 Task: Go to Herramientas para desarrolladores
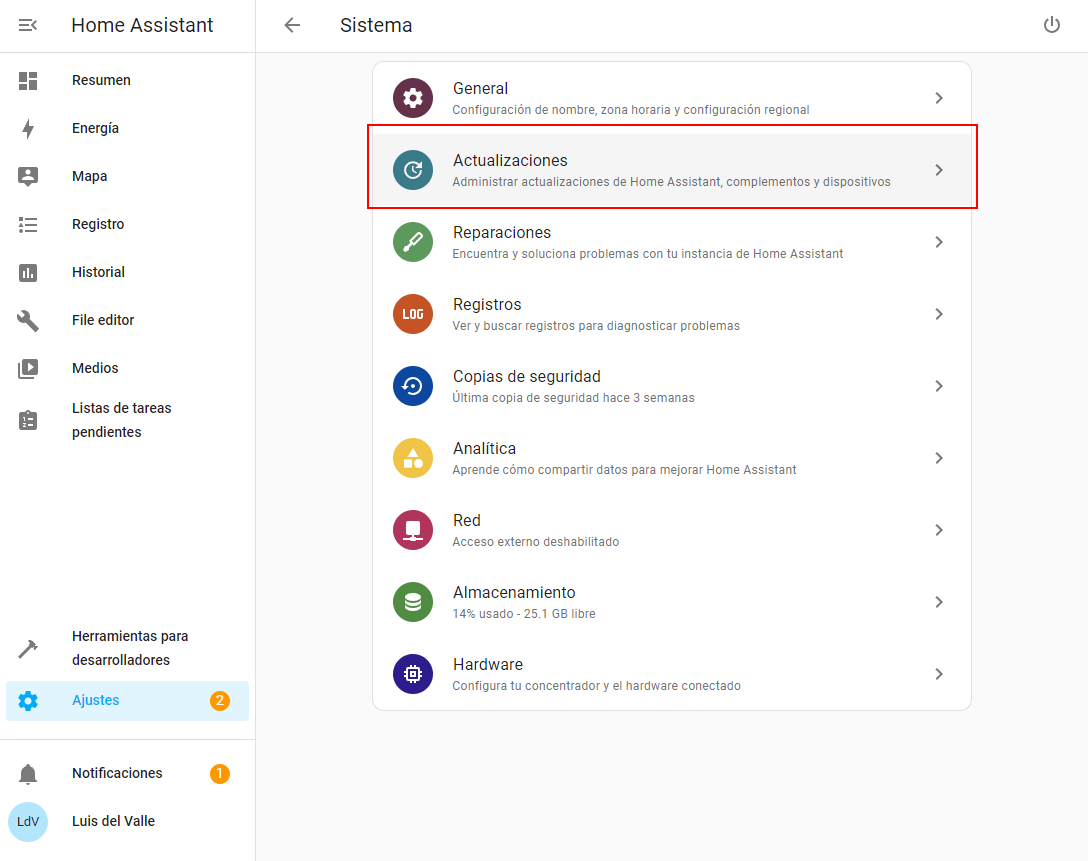click(x=130, y=648)
